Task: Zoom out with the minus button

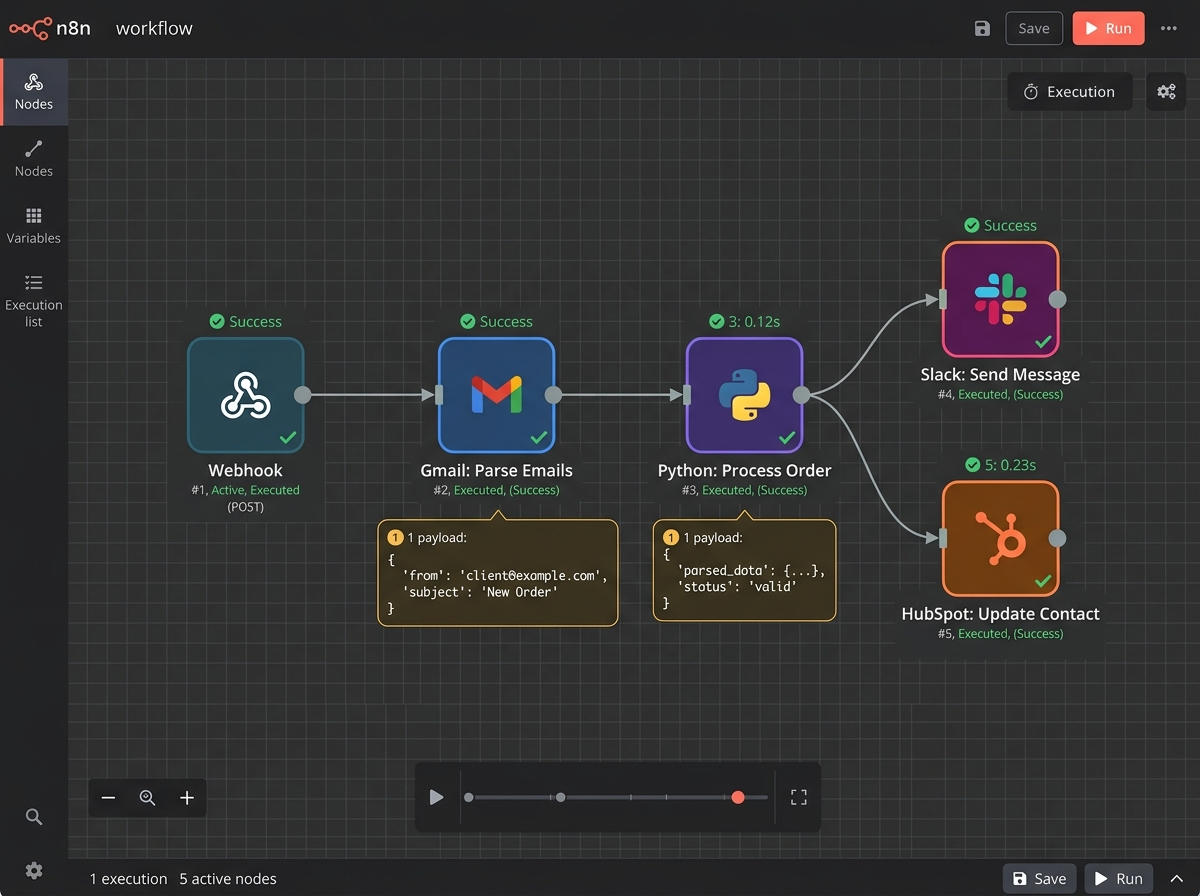Action: click(109, 797)
